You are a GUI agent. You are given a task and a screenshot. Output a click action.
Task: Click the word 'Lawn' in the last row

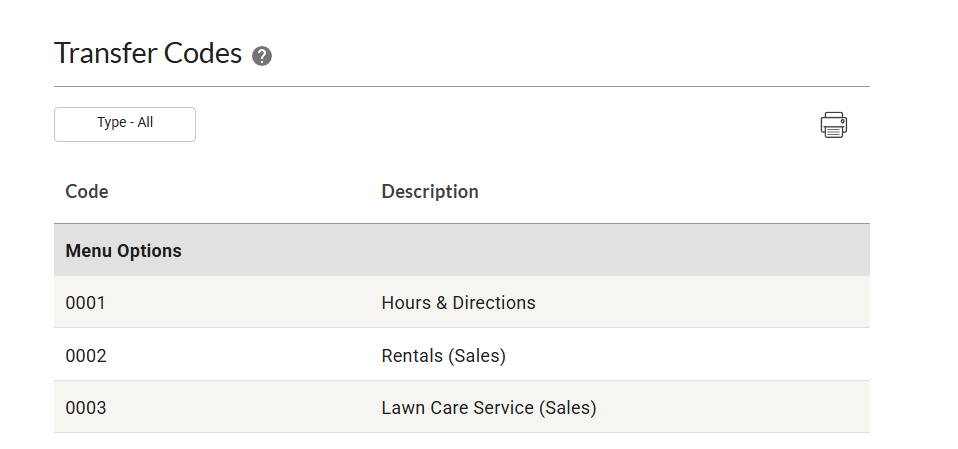402,408
